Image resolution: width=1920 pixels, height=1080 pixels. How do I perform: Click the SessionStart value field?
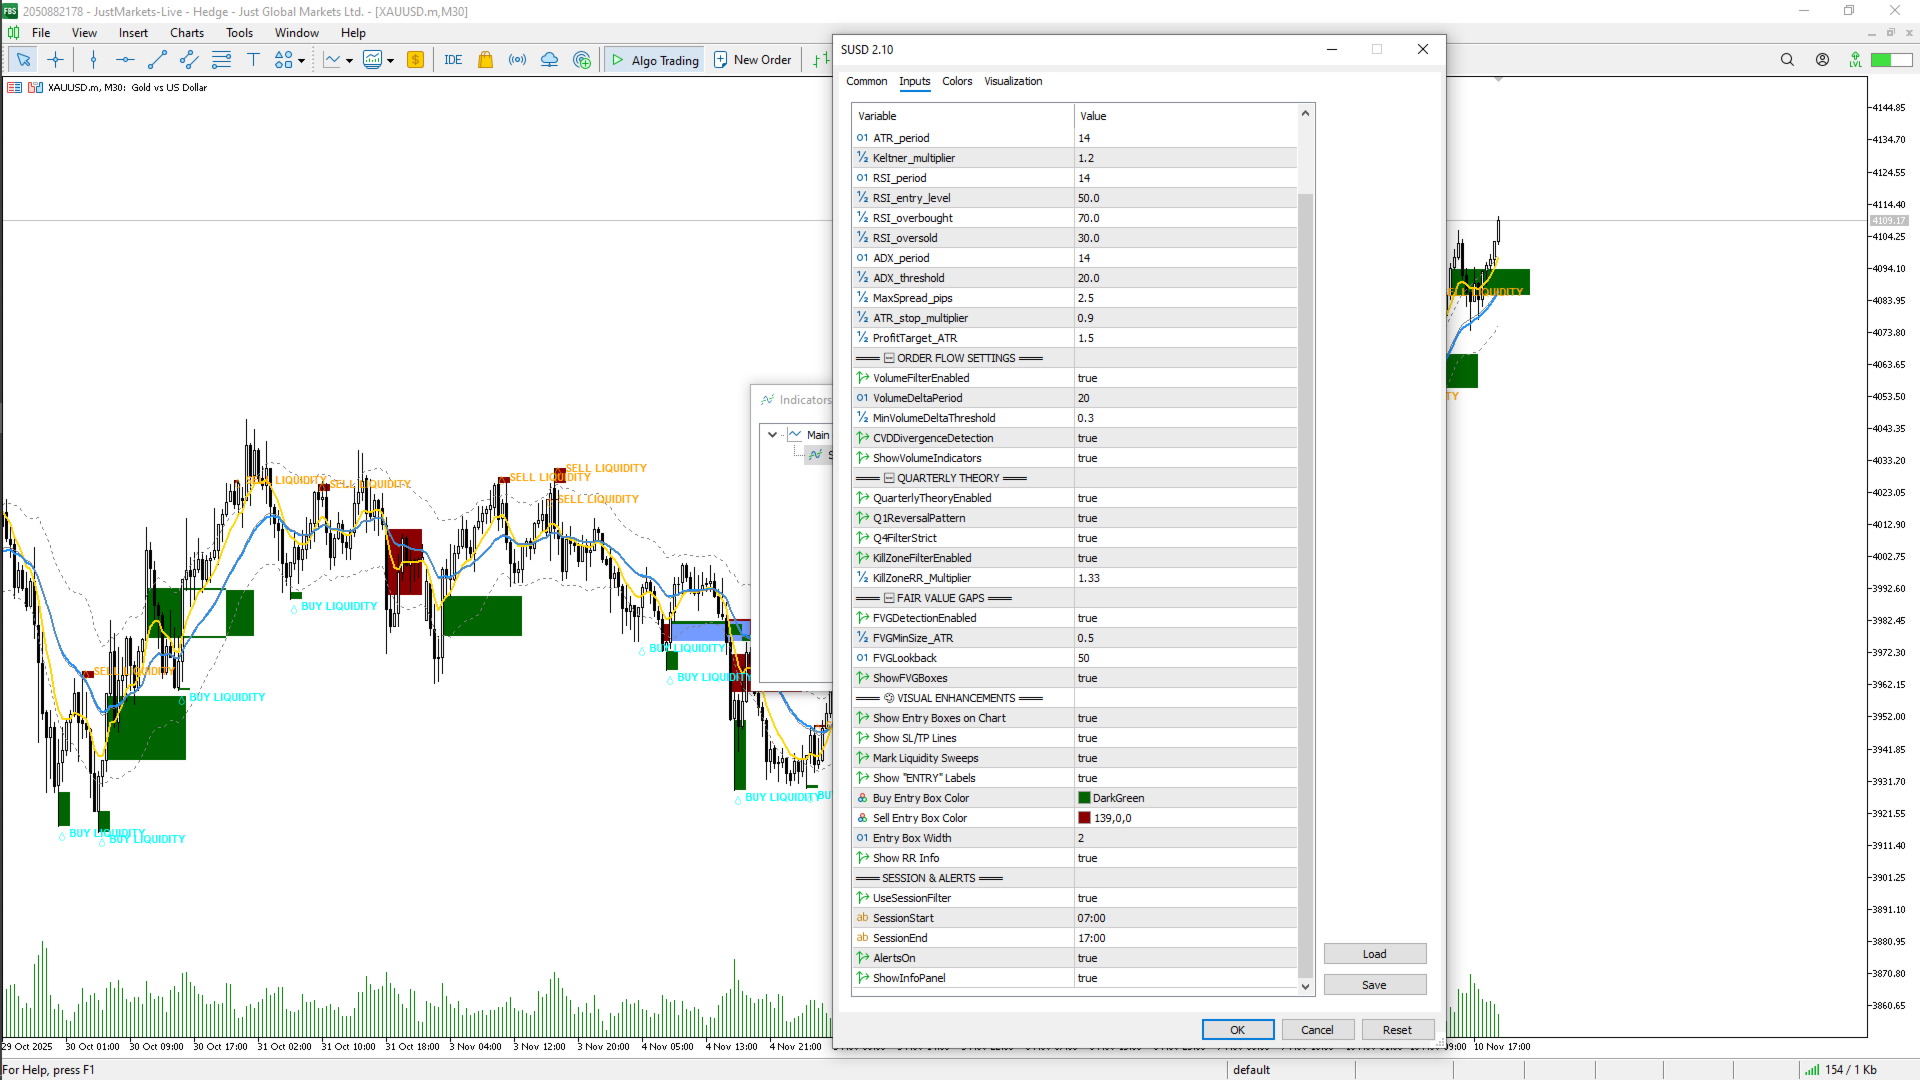click(x=1185, y=918)
